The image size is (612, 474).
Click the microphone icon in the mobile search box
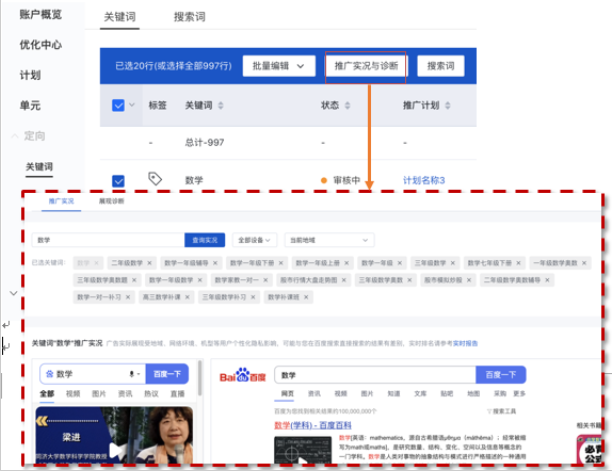132,374
